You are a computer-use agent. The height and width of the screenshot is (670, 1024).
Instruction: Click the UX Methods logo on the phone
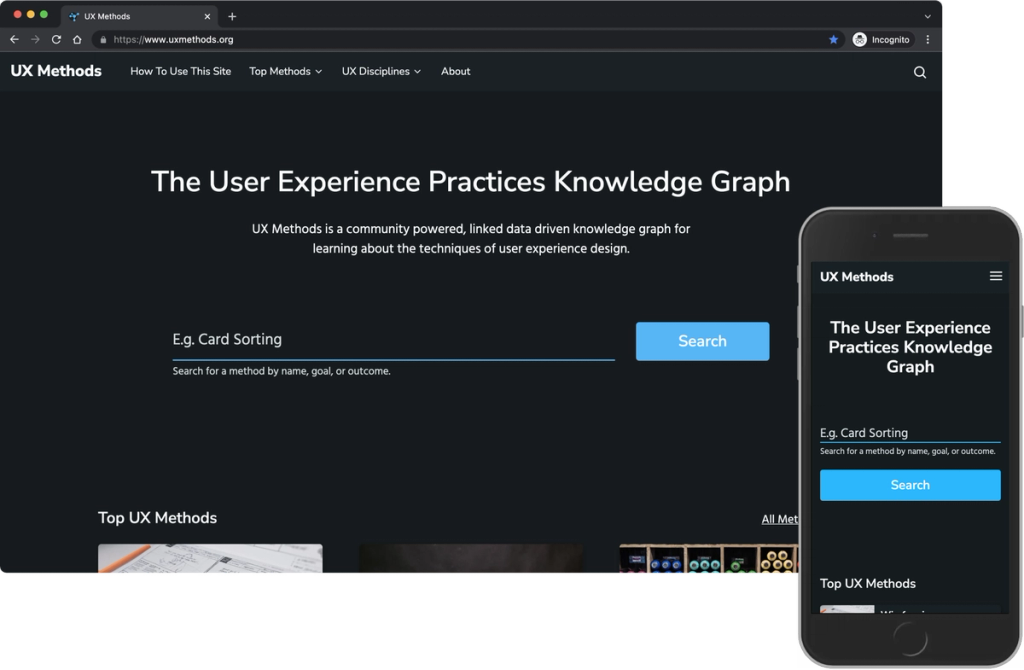pos(856,276)
